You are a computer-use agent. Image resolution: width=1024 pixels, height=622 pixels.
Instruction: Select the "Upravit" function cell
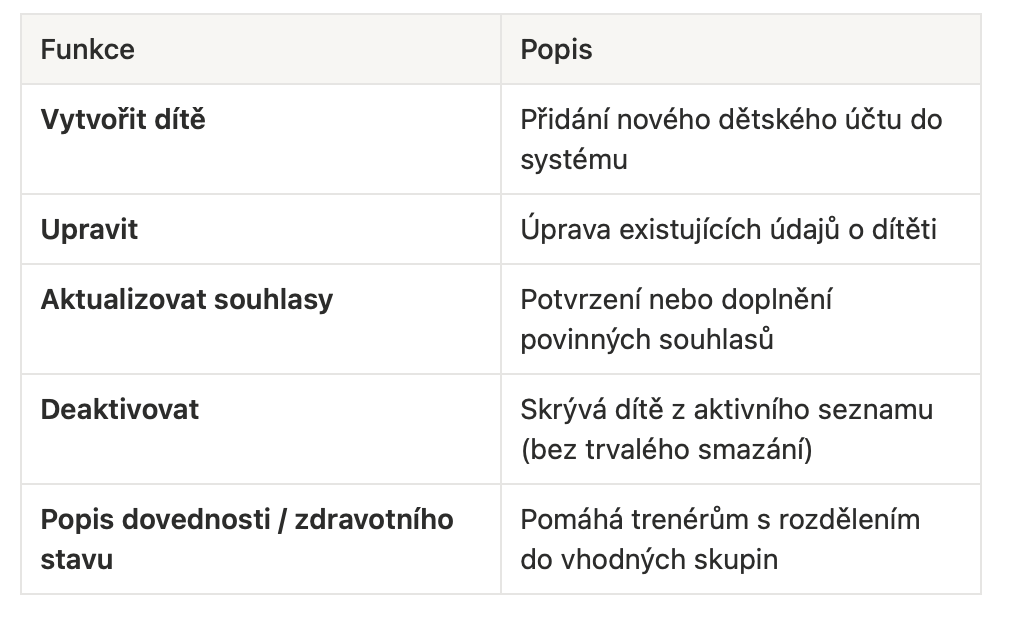89,229
